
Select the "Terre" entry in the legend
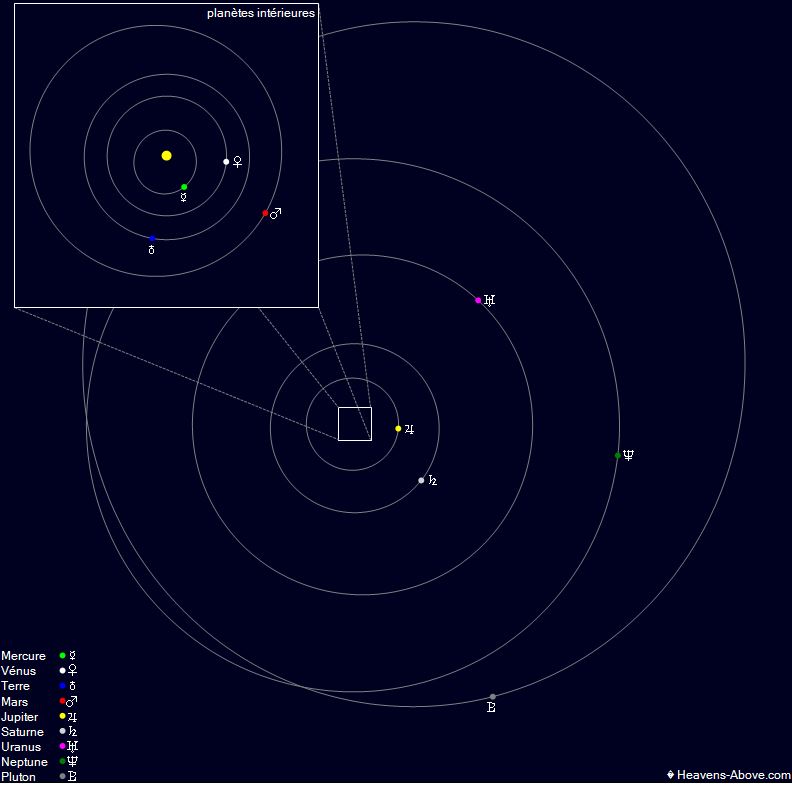(x=16, y=686)
